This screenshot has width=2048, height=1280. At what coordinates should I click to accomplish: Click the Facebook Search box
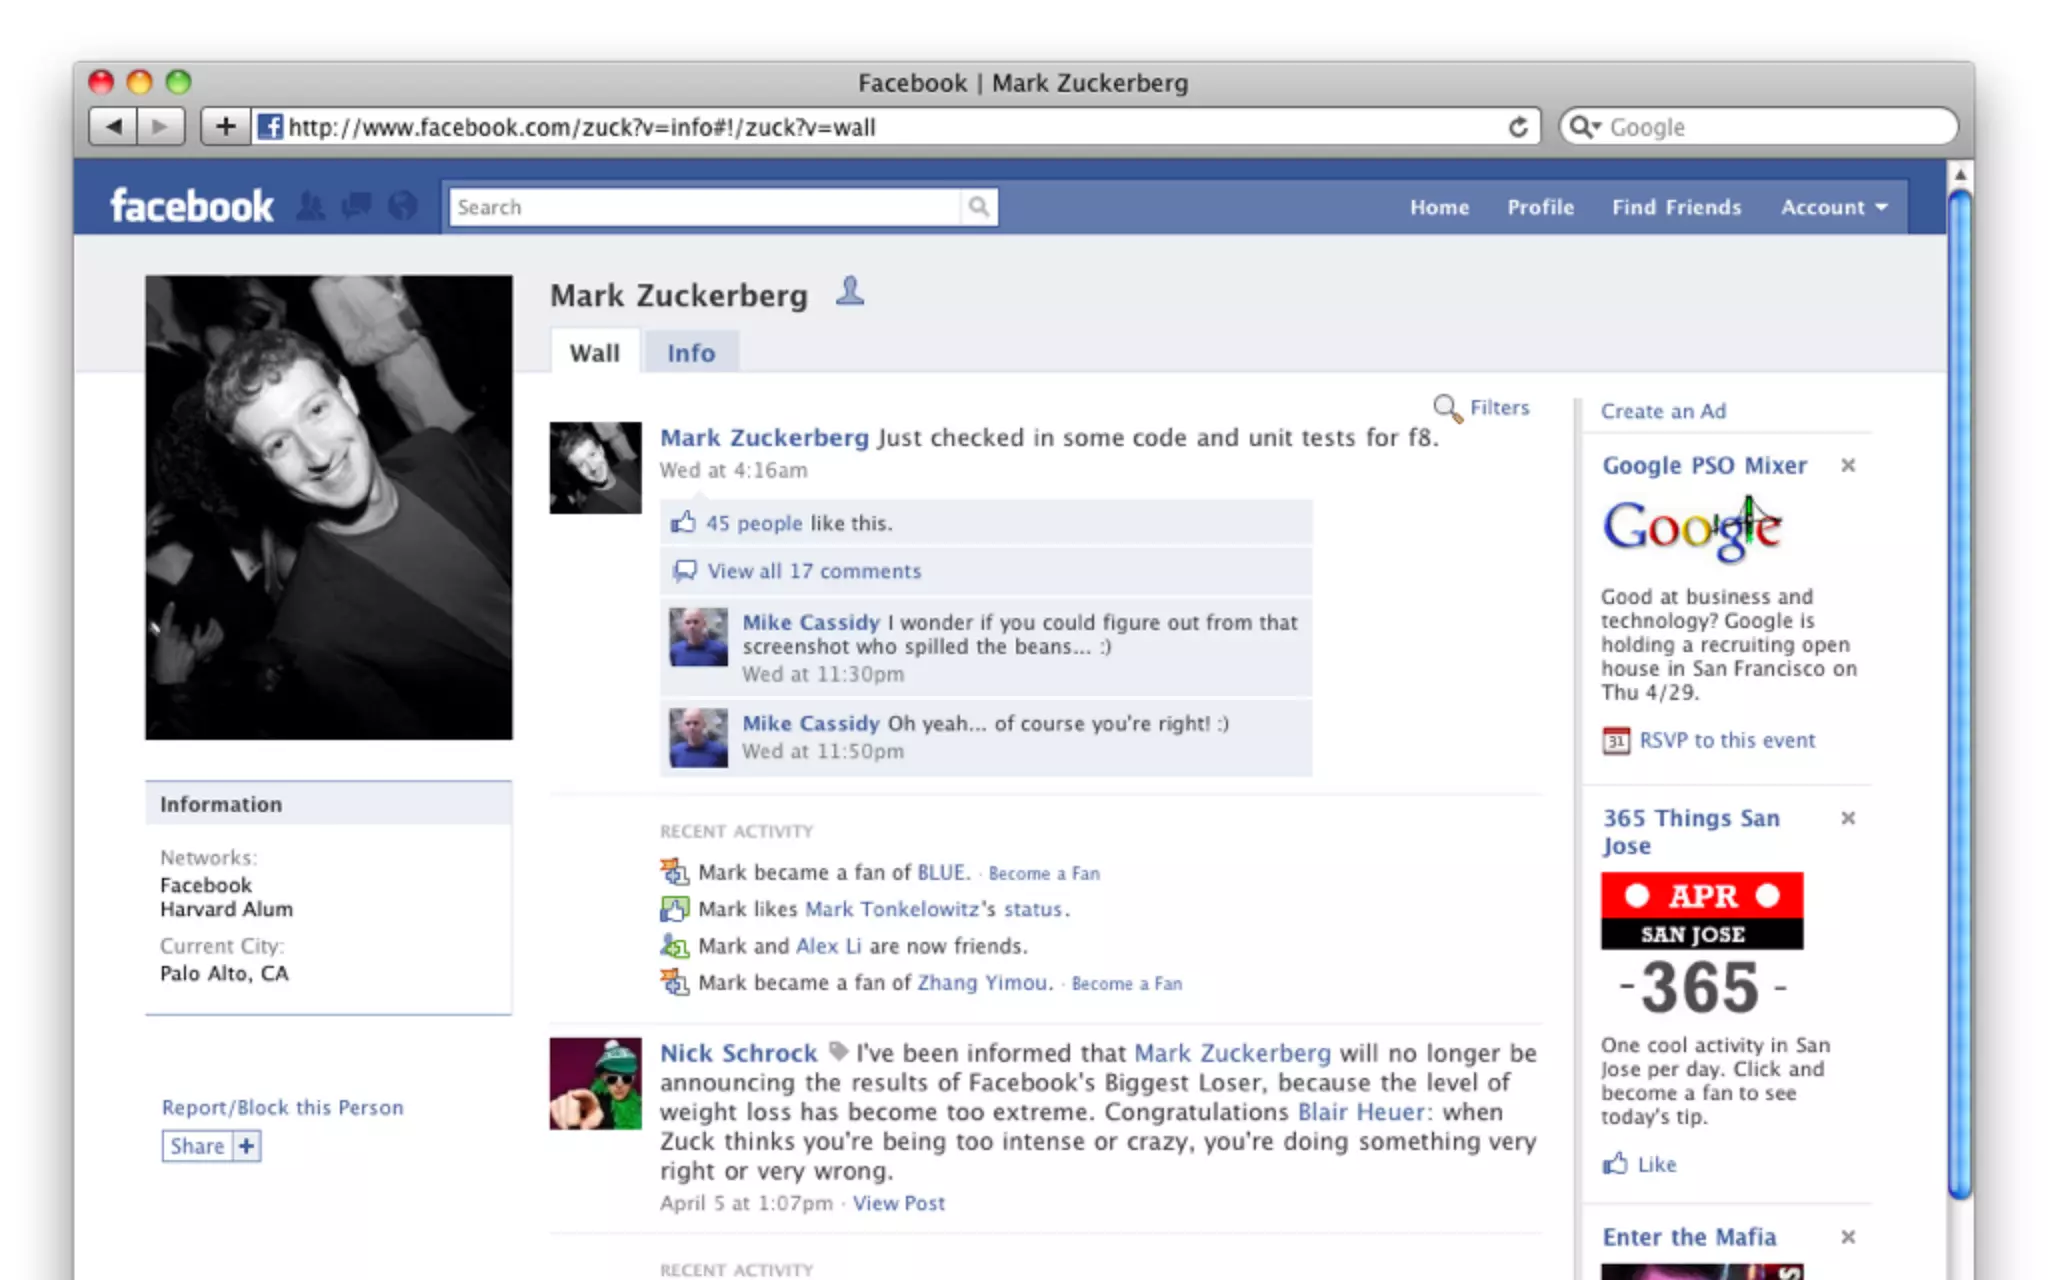[x=705, y=207]
